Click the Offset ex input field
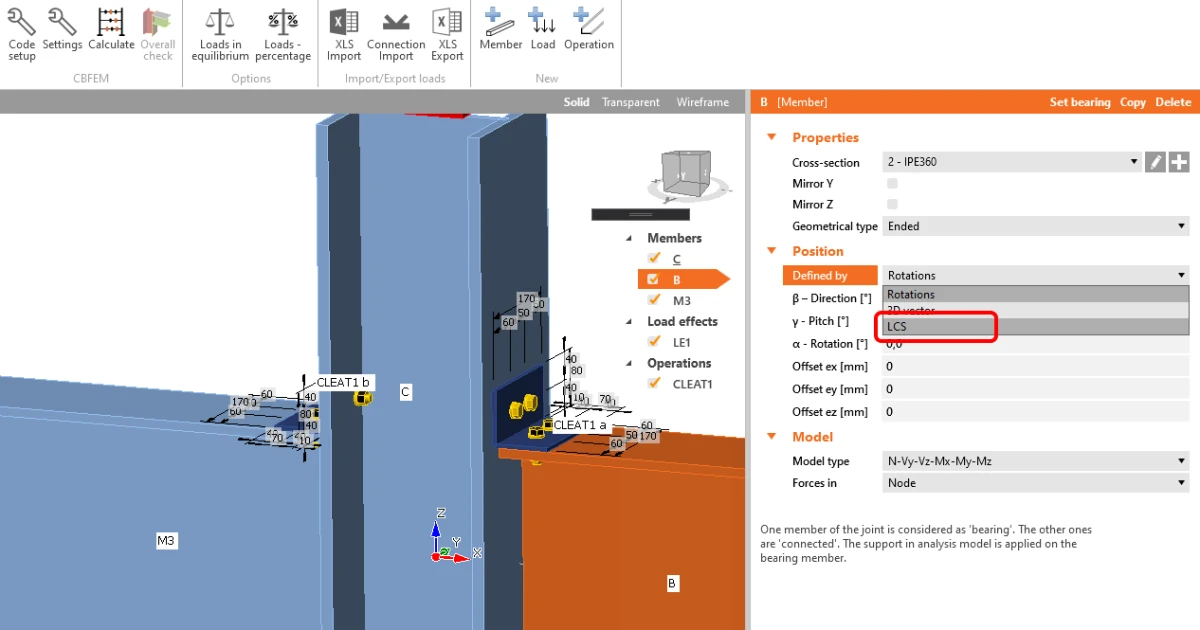Viewport: 1200px width, 630px height. [x=1035, y=366]
